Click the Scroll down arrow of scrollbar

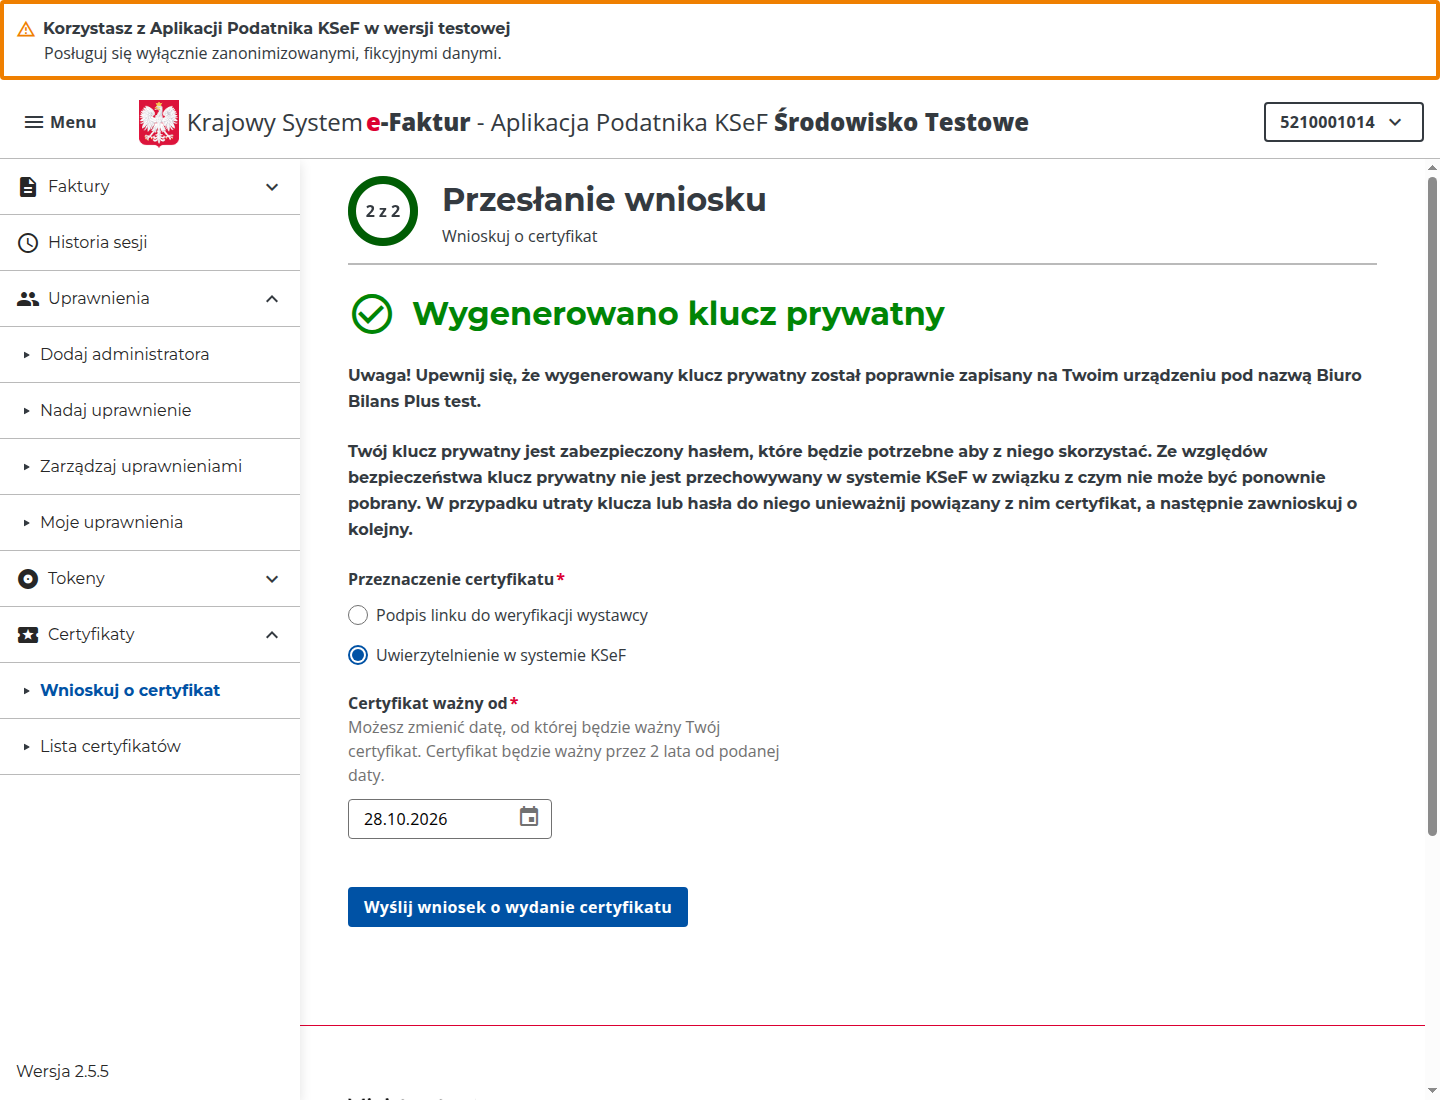point(1432,1090)
